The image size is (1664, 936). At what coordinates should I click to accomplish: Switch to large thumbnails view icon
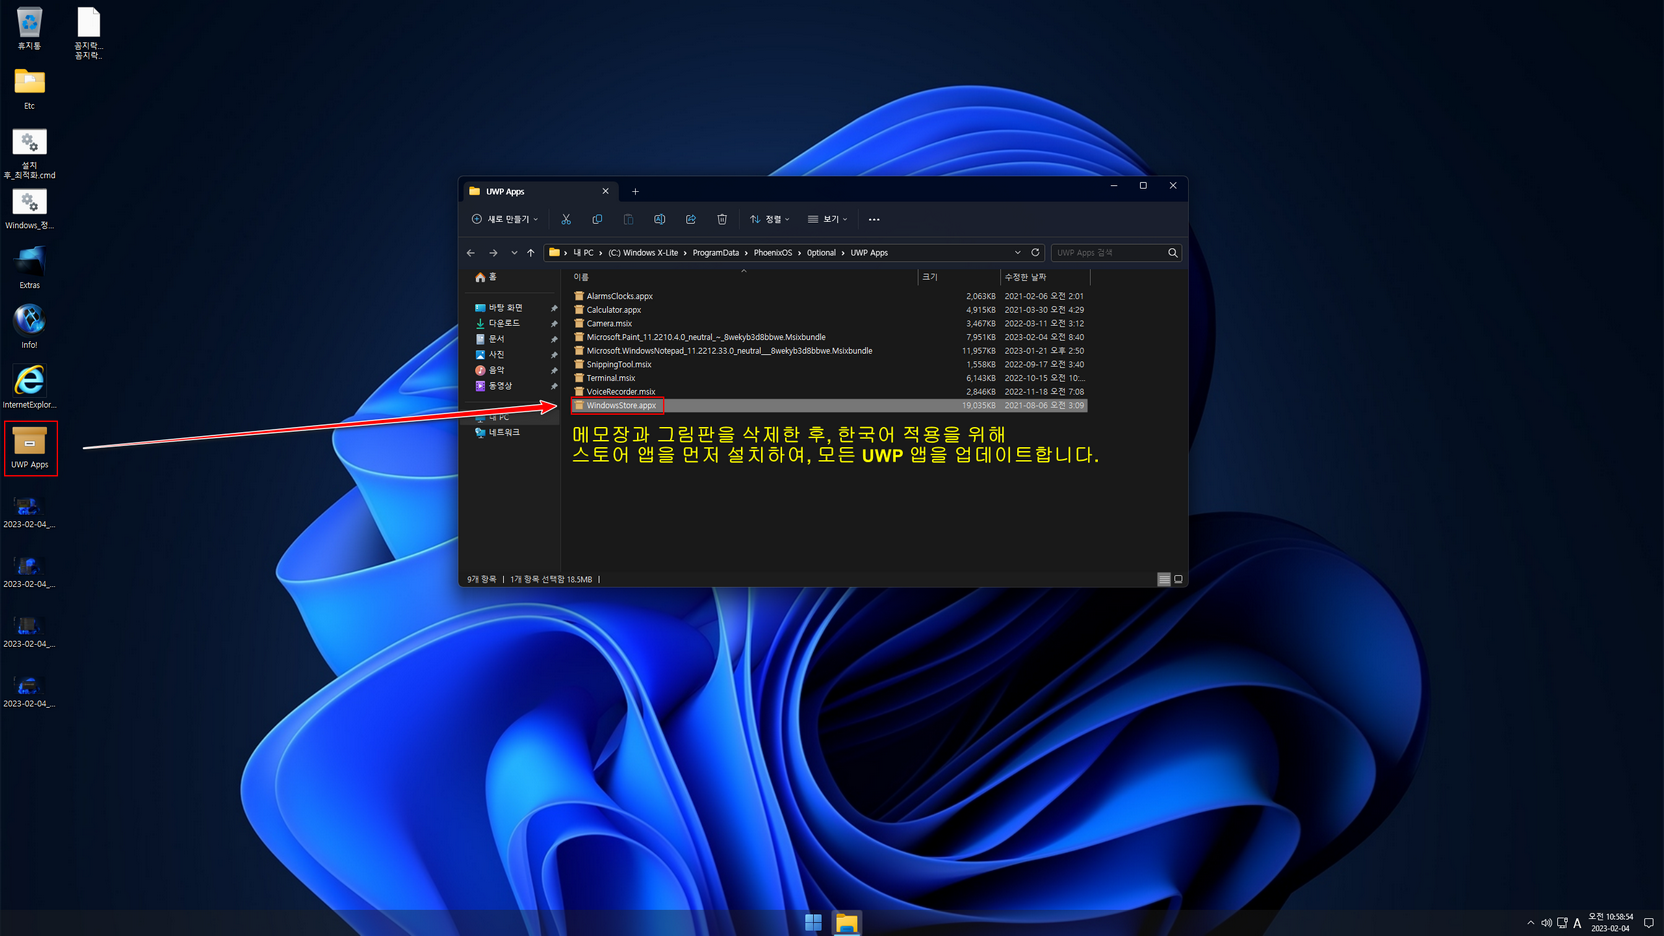click(x=1178, y=579)
